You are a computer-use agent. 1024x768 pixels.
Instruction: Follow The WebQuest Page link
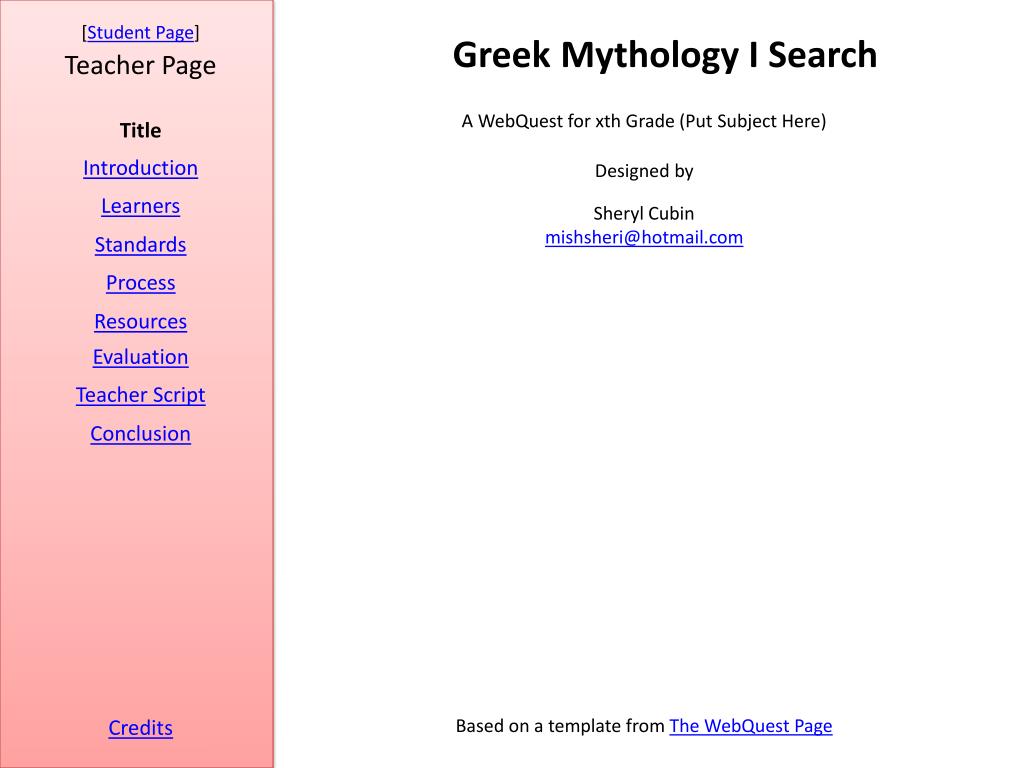tap(750, 726)
